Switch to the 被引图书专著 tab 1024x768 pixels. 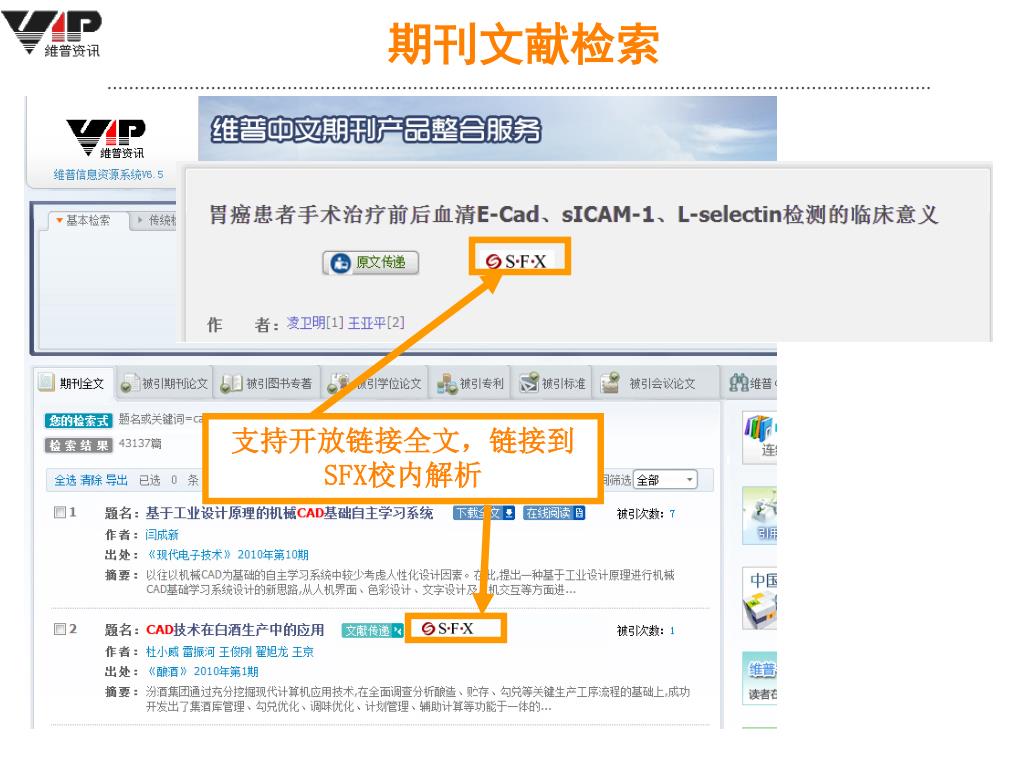coord(266,383)
